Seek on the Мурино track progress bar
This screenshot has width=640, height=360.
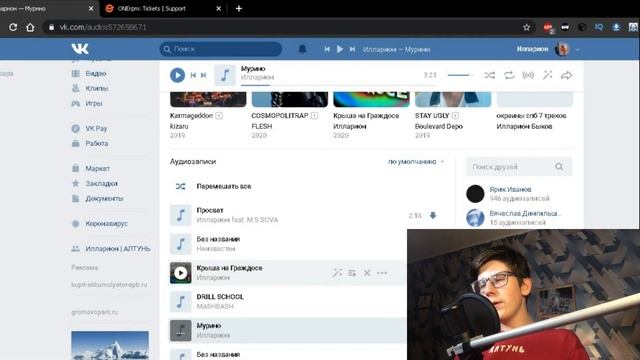click(x=339, y=85)
